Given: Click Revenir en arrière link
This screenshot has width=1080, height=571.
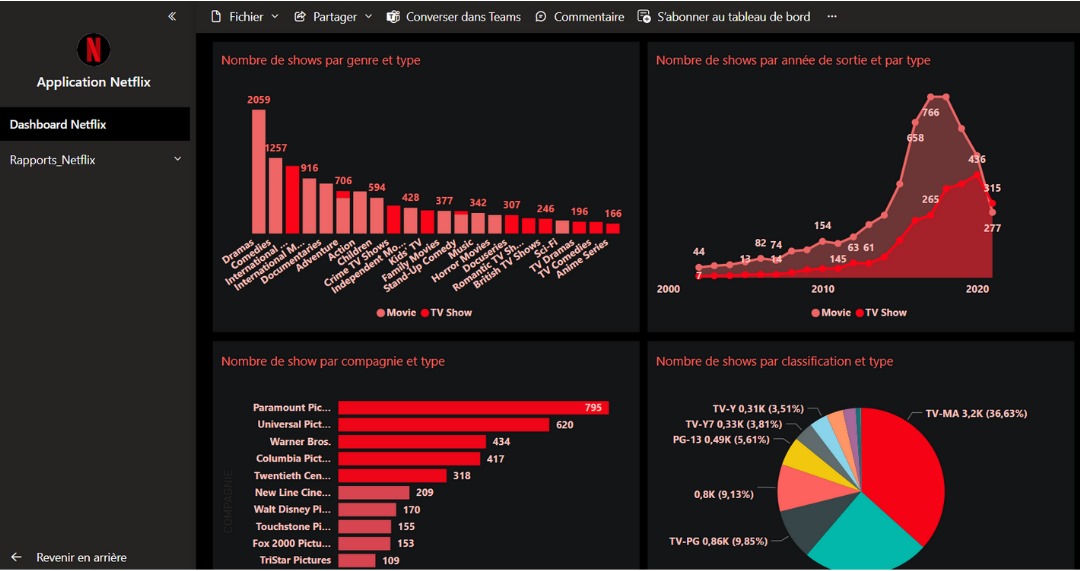Looking at the screenshot, I should 81,557.
